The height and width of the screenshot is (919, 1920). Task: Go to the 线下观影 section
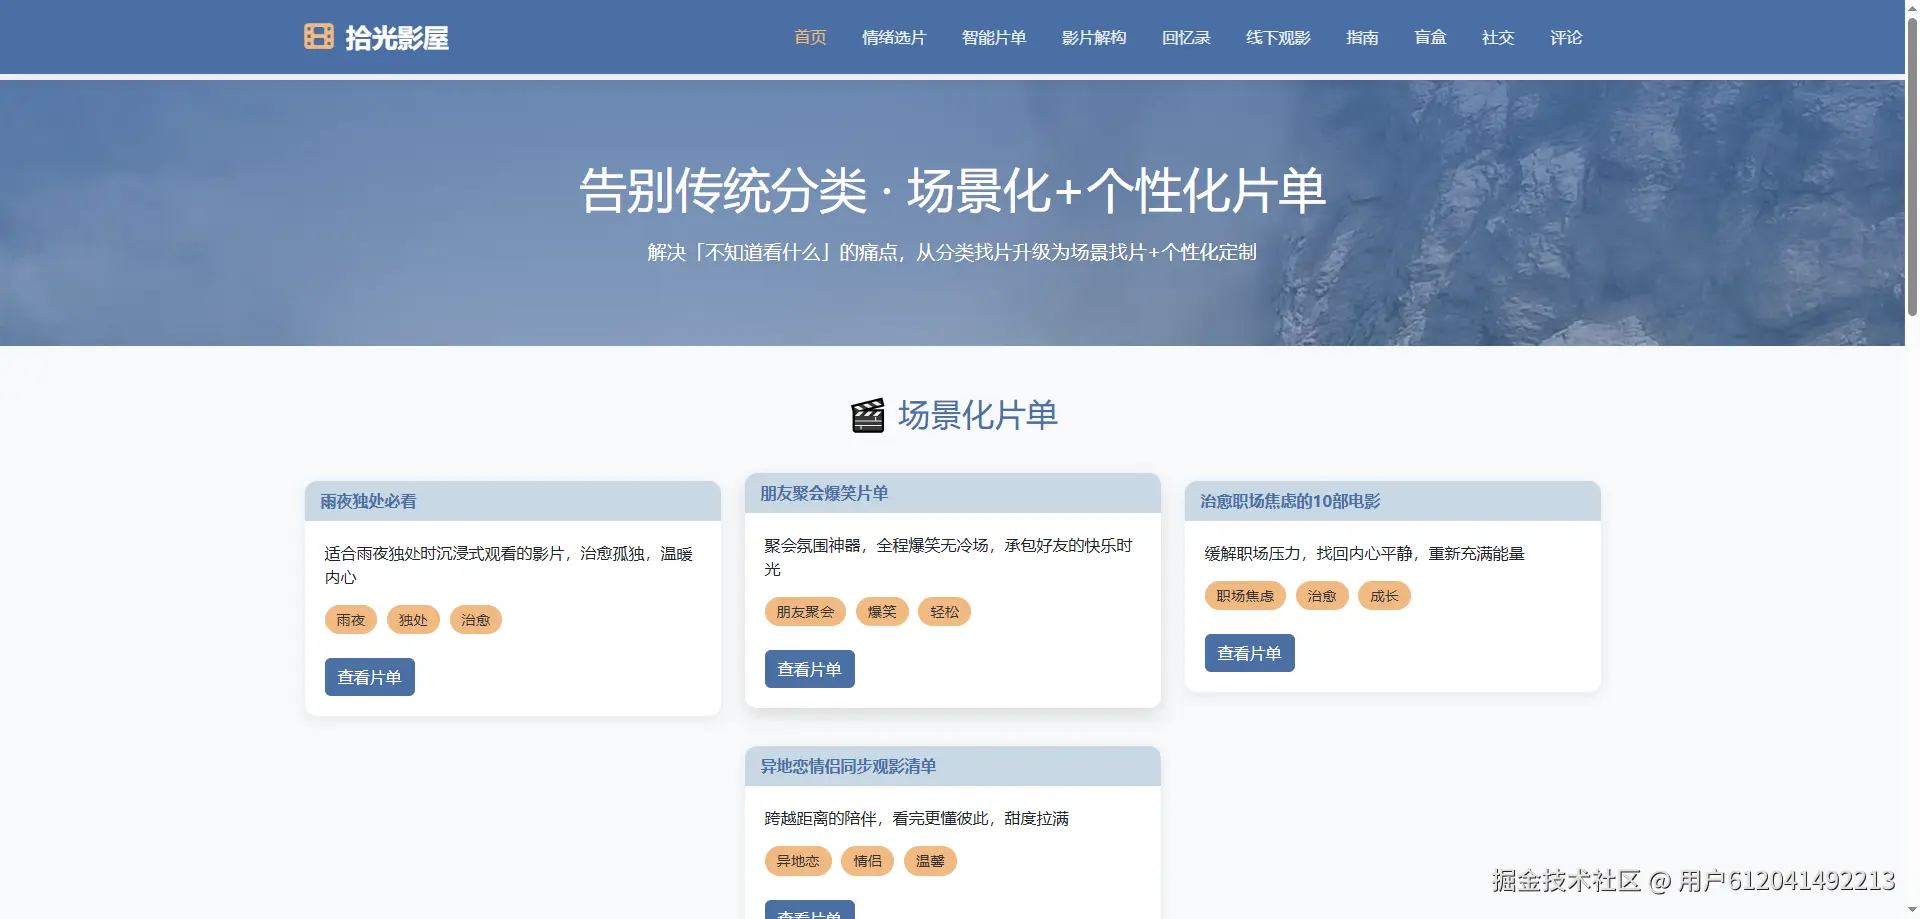pyautogui.click(x=1277, y=37)
